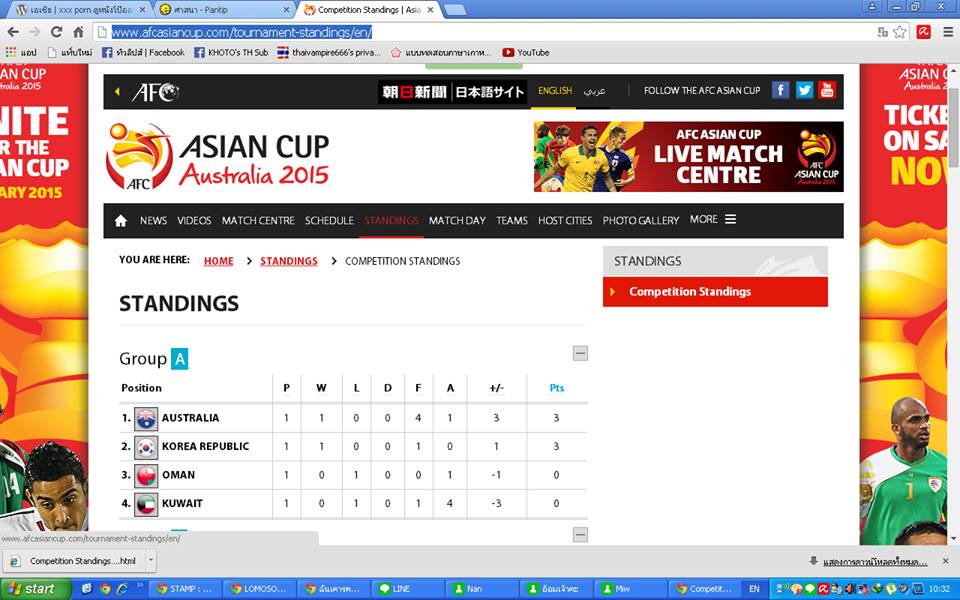Expand the MORE navigation menu
Screen dimensions: 960x600
(713, 219)
